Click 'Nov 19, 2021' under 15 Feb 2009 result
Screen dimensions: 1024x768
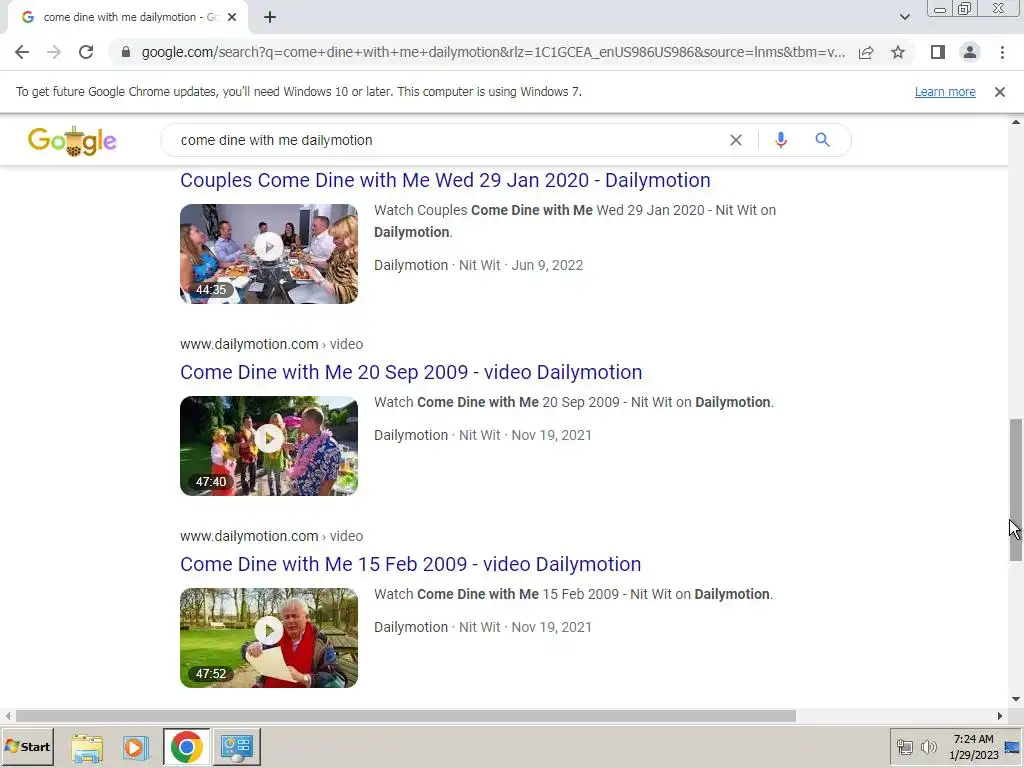pyautogui.click(x=551, y=627)
